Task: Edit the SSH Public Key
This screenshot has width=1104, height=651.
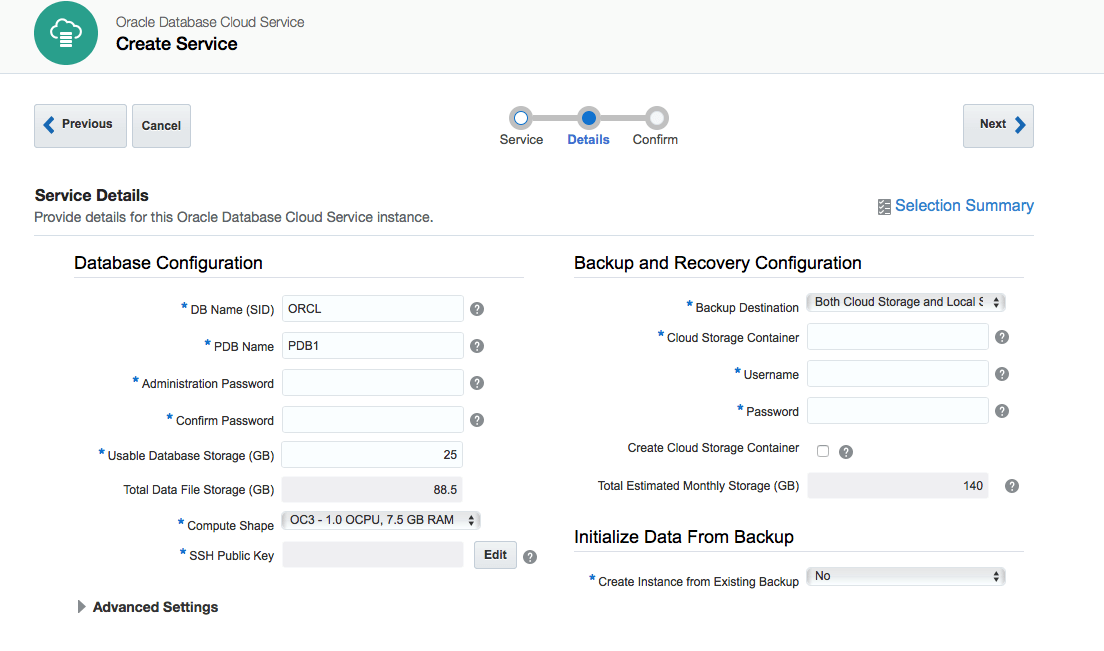Action: click(x=495, y=554)
